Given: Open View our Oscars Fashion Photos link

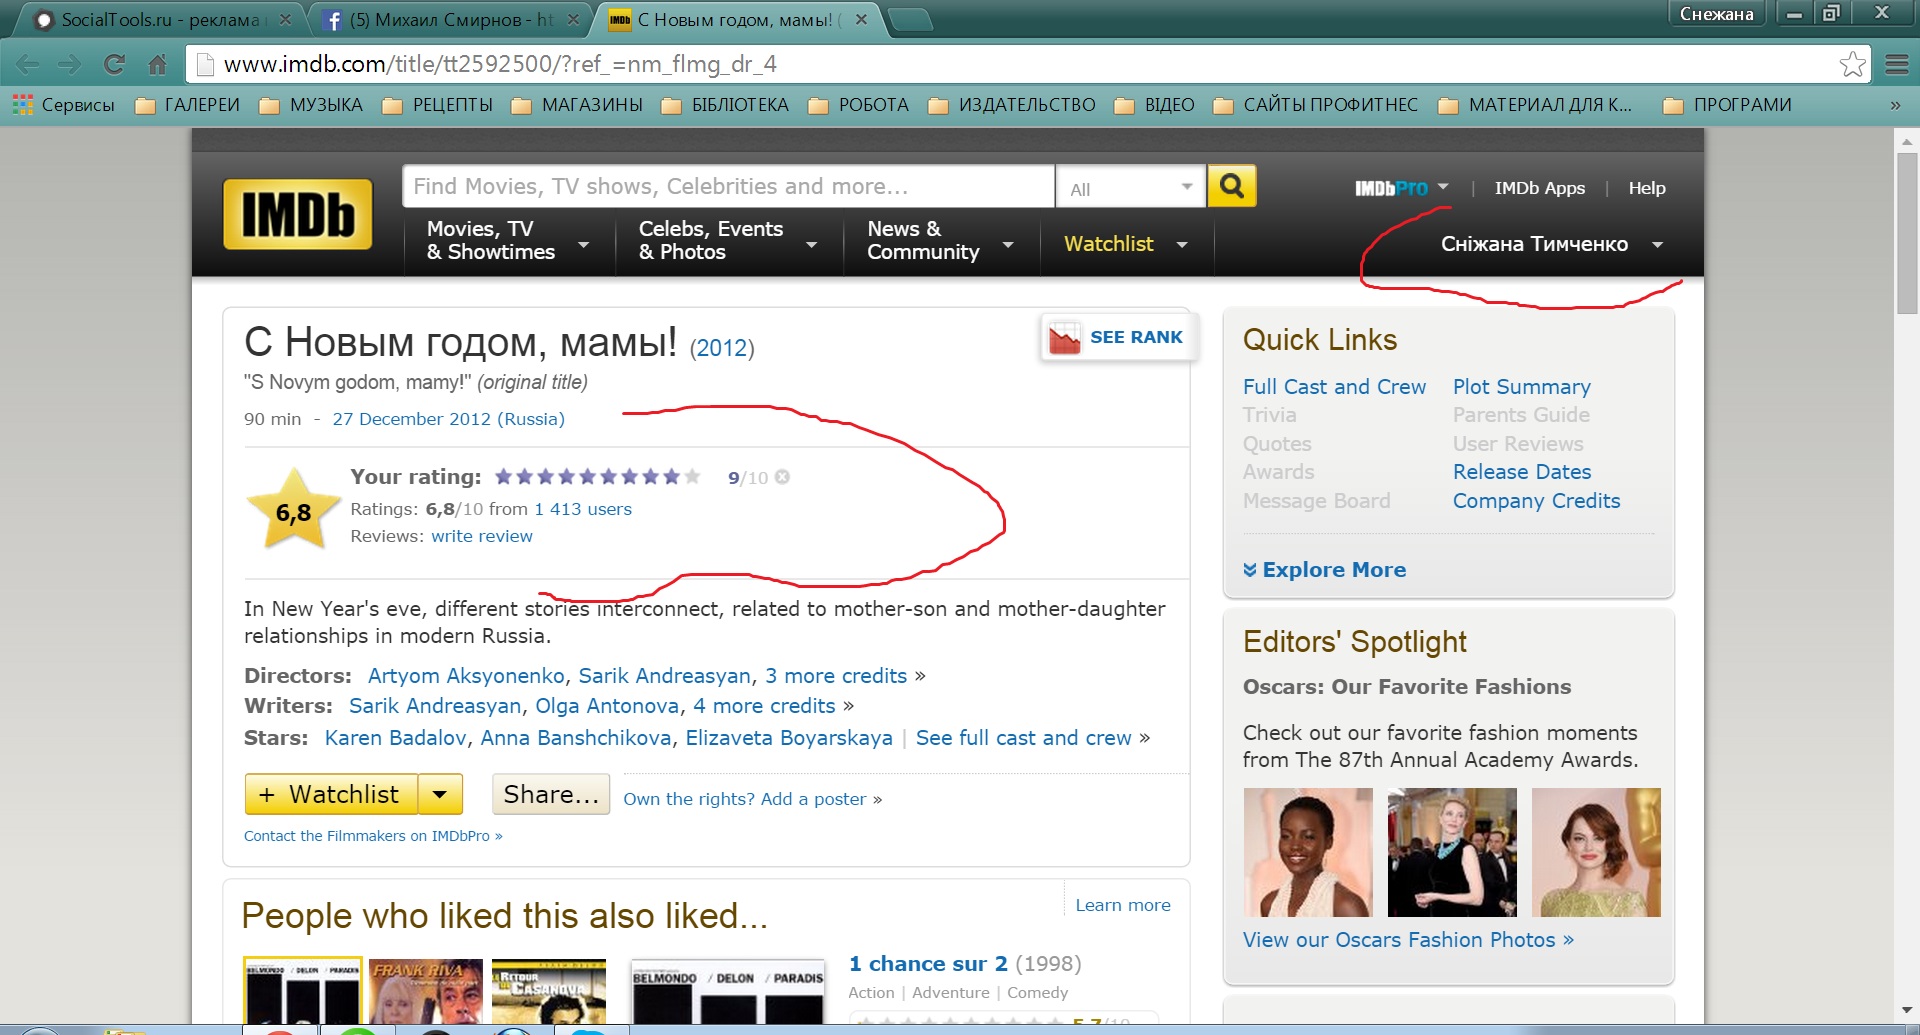Looking at the screenshot, I should pos(1408,940).
